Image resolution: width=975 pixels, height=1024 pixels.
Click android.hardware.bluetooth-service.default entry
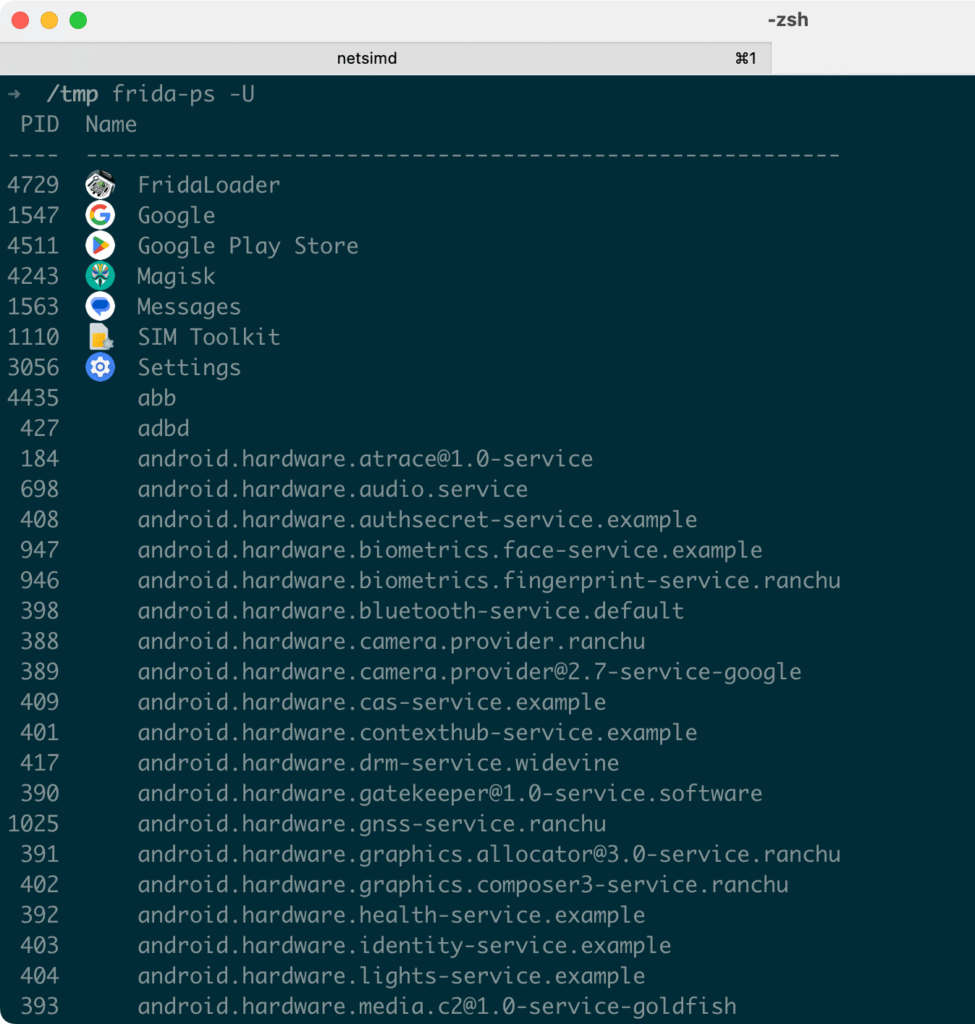coord(410,611)
